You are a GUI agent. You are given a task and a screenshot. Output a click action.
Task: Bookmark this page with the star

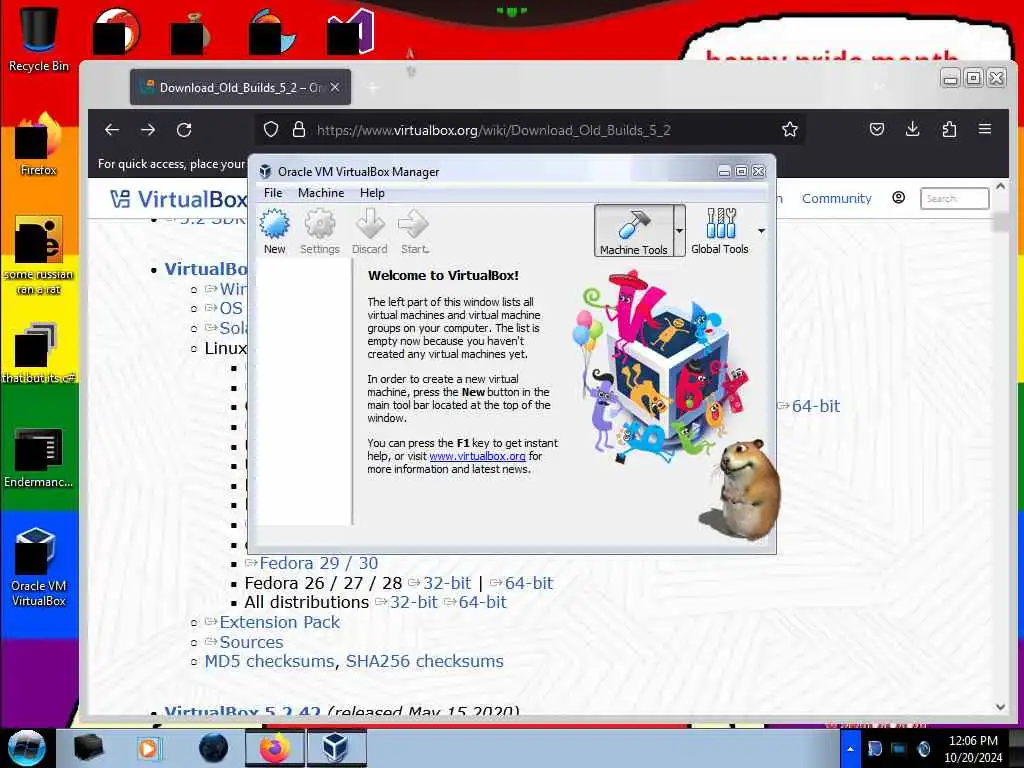click(790, 130)
